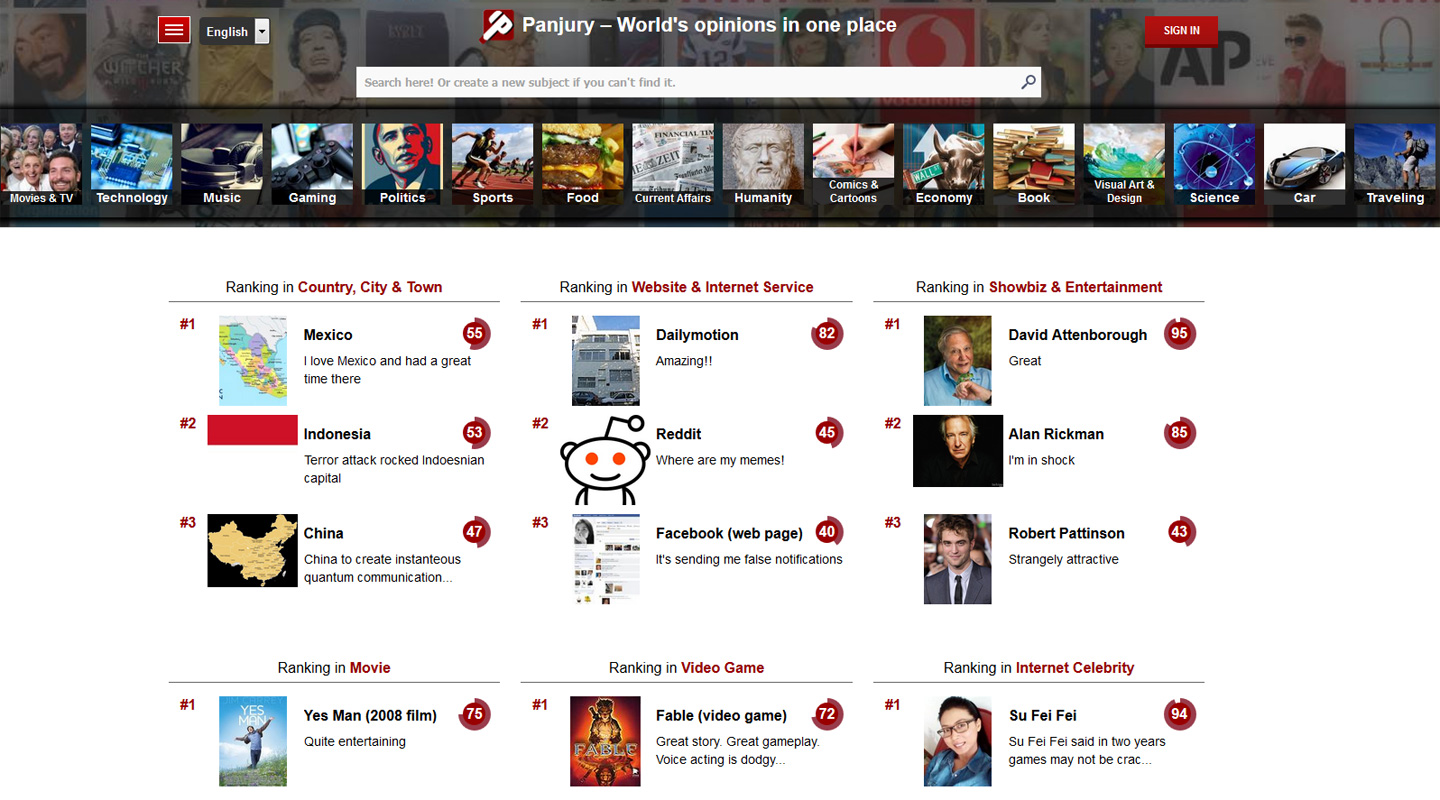The height and width of the screenshot is (800, 1440).
Task: Open the Economy category tile
Action: coord(944,164)
